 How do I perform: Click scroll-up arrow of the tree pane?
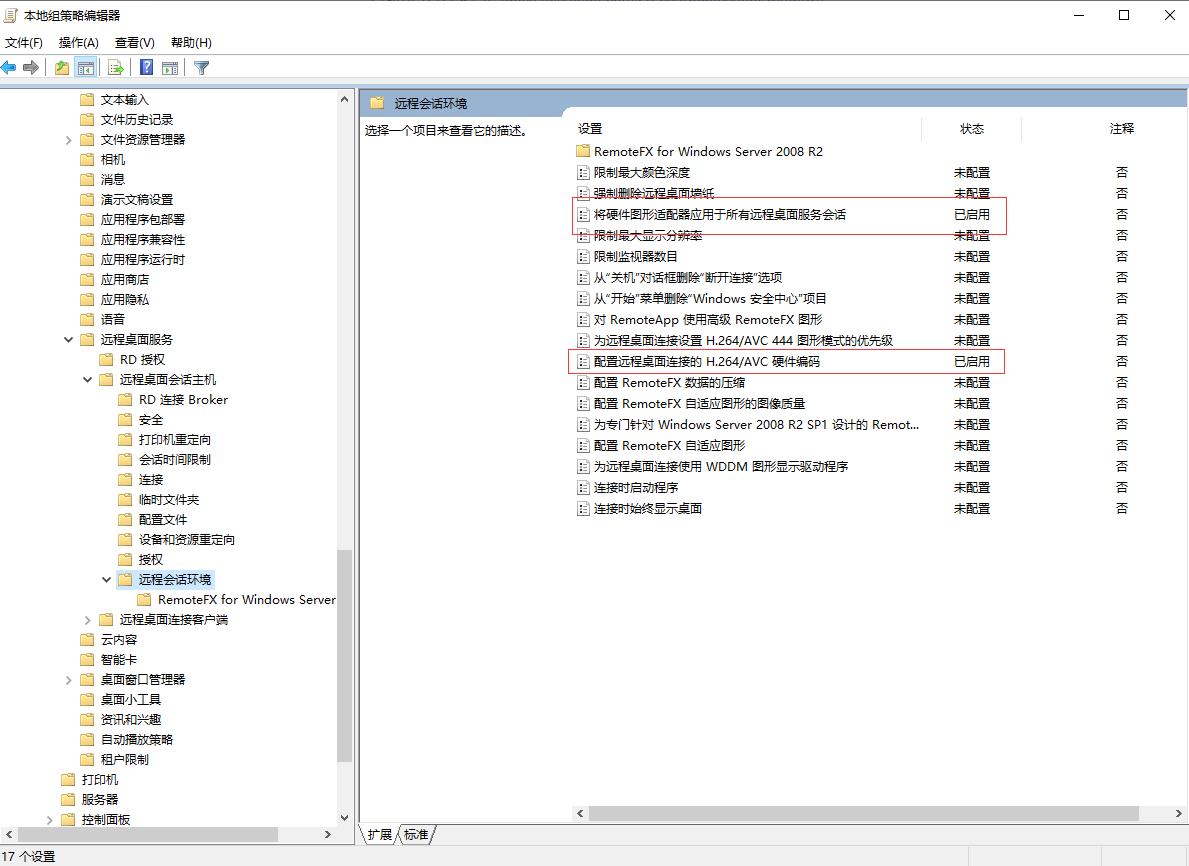click(344, 99)
